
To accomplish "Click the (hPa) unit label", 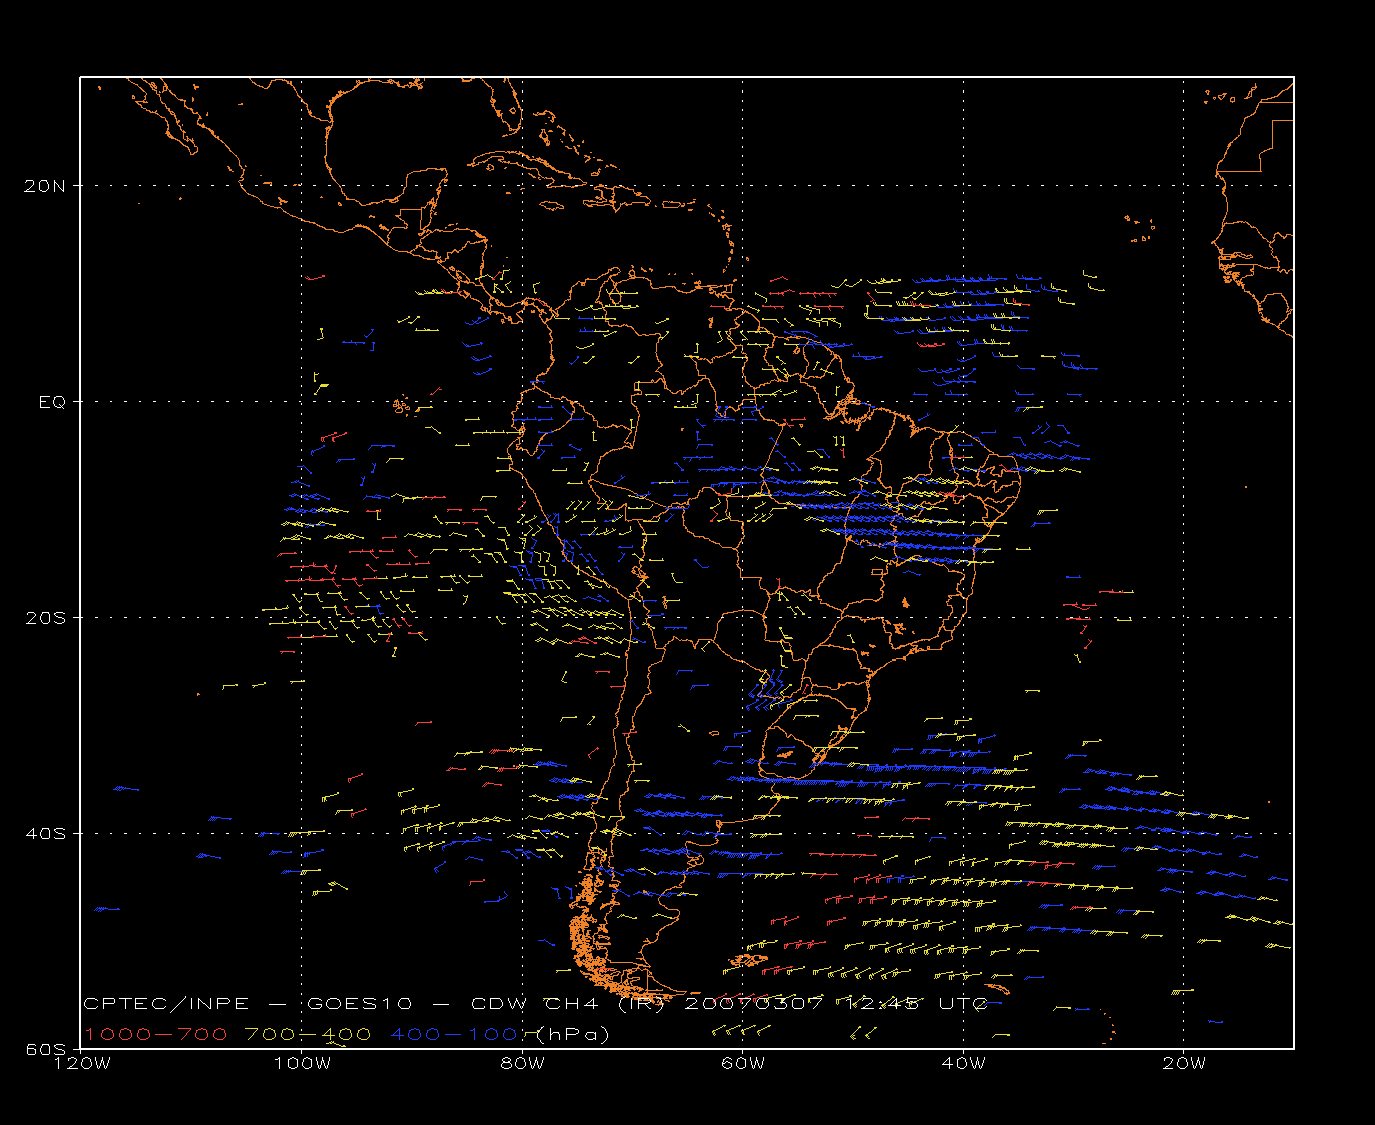I will click(x=573, y=1034).
